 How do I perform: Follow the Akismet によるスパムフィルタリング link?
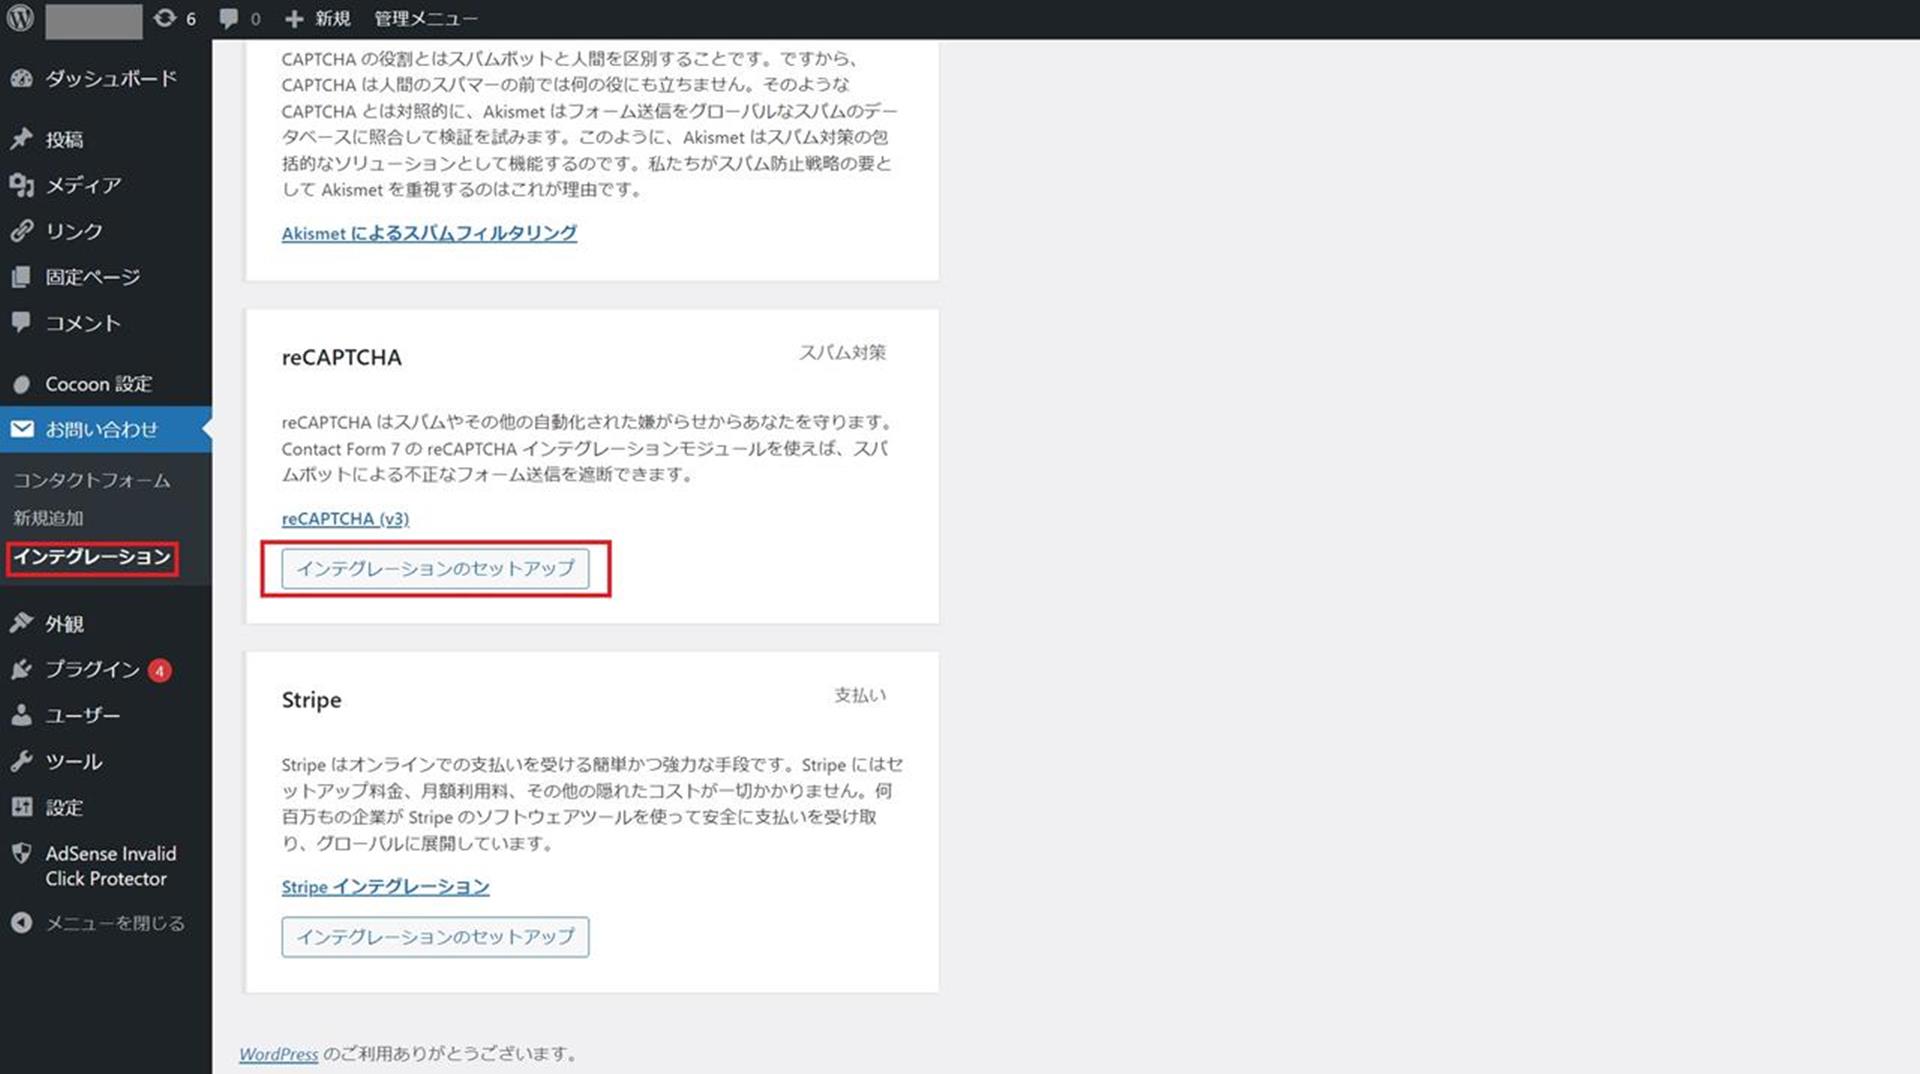coord(429,233)
